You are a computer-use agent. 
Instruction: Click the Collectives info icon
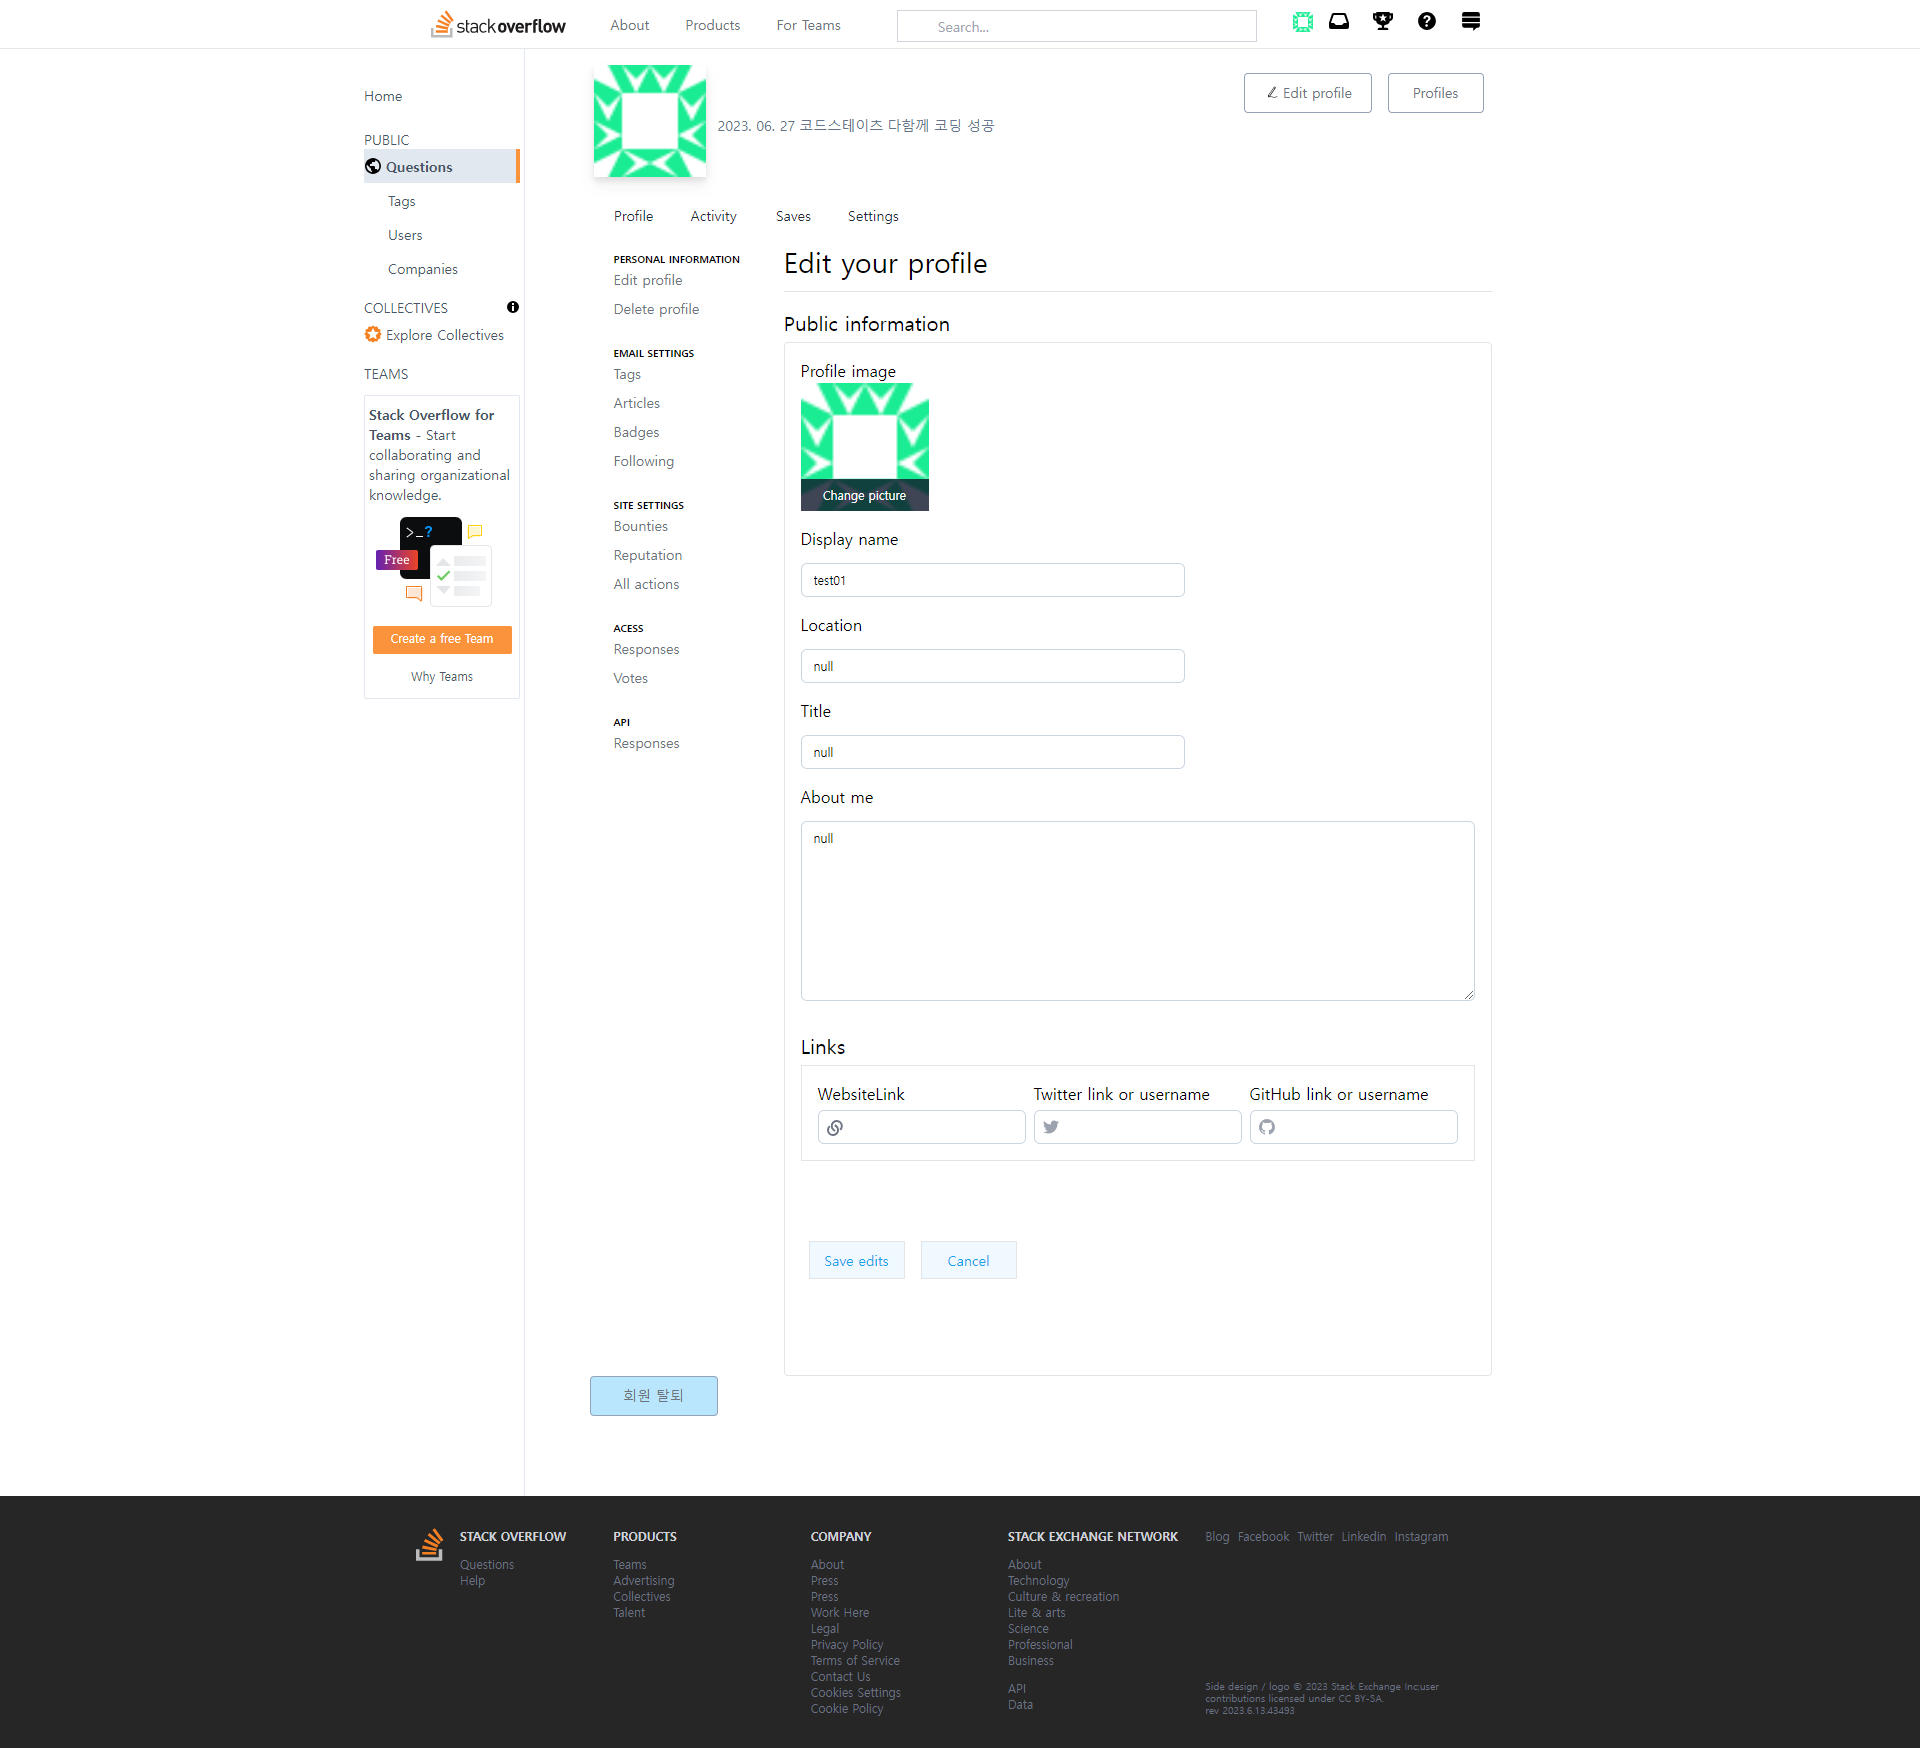tap(513, 307)
